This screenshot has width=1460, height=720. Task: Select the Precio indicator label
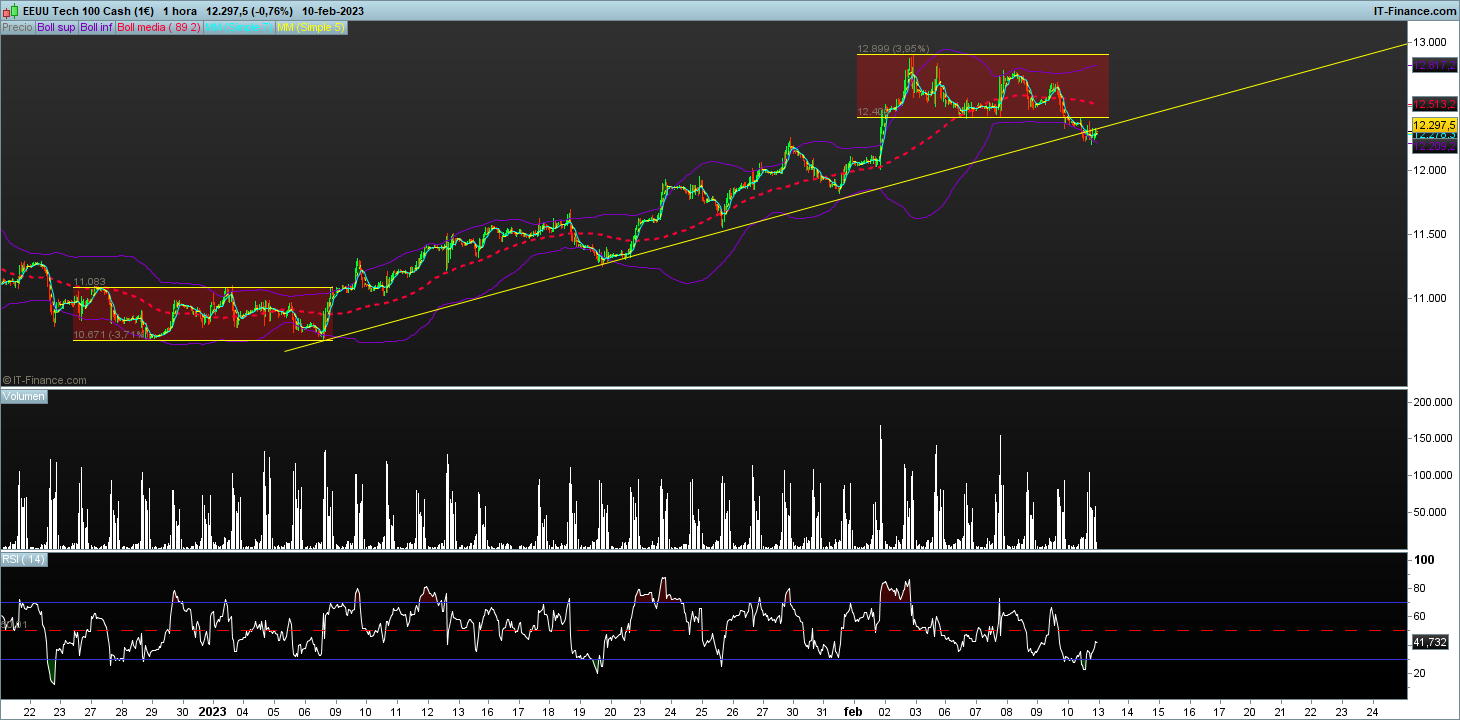17,27
